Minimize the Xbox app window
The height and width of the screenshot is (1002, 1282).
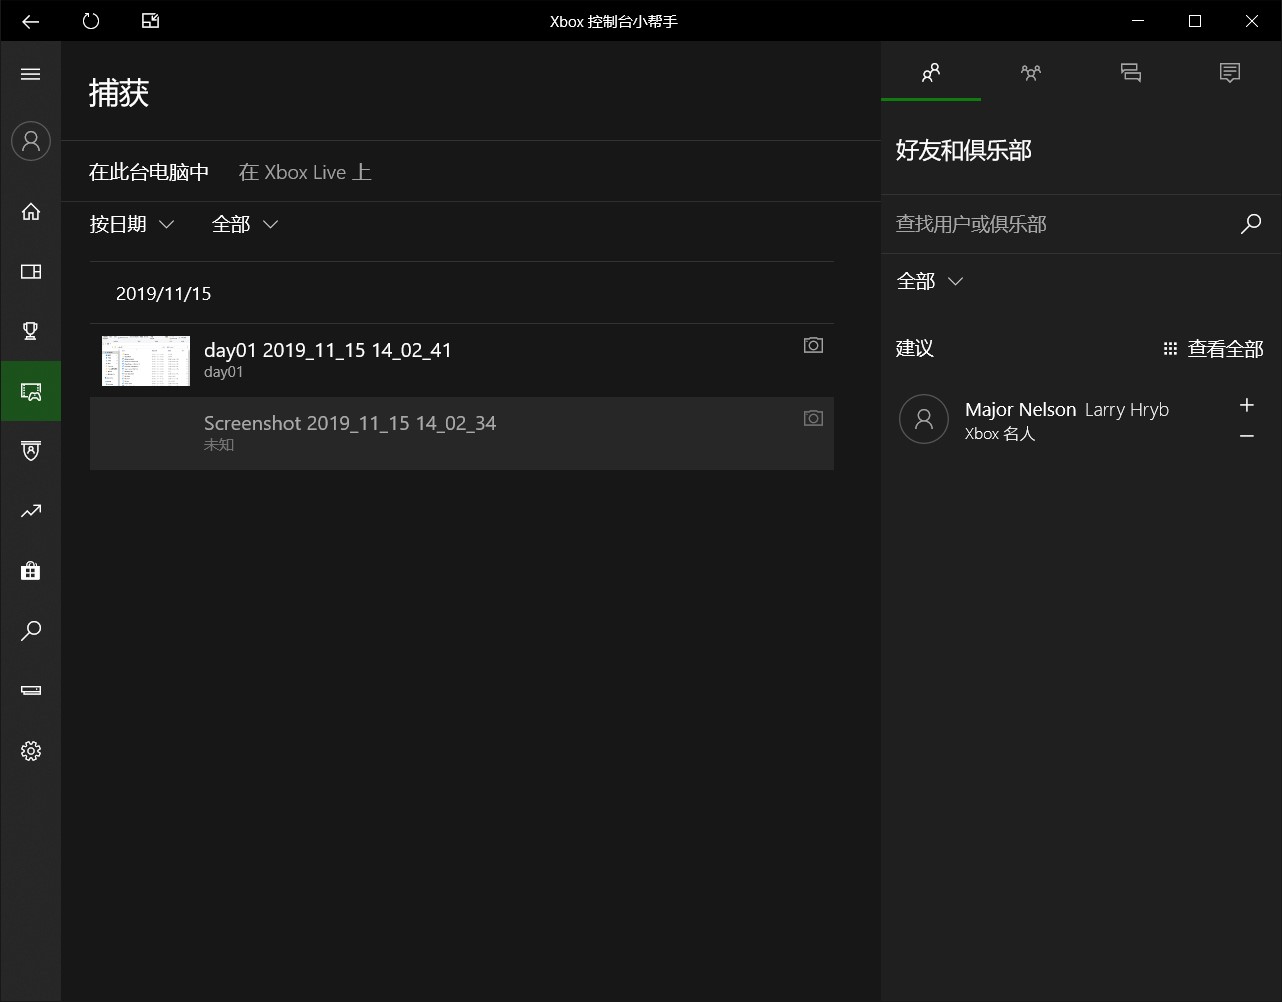pyautogui.click(x=1137, y=21)
